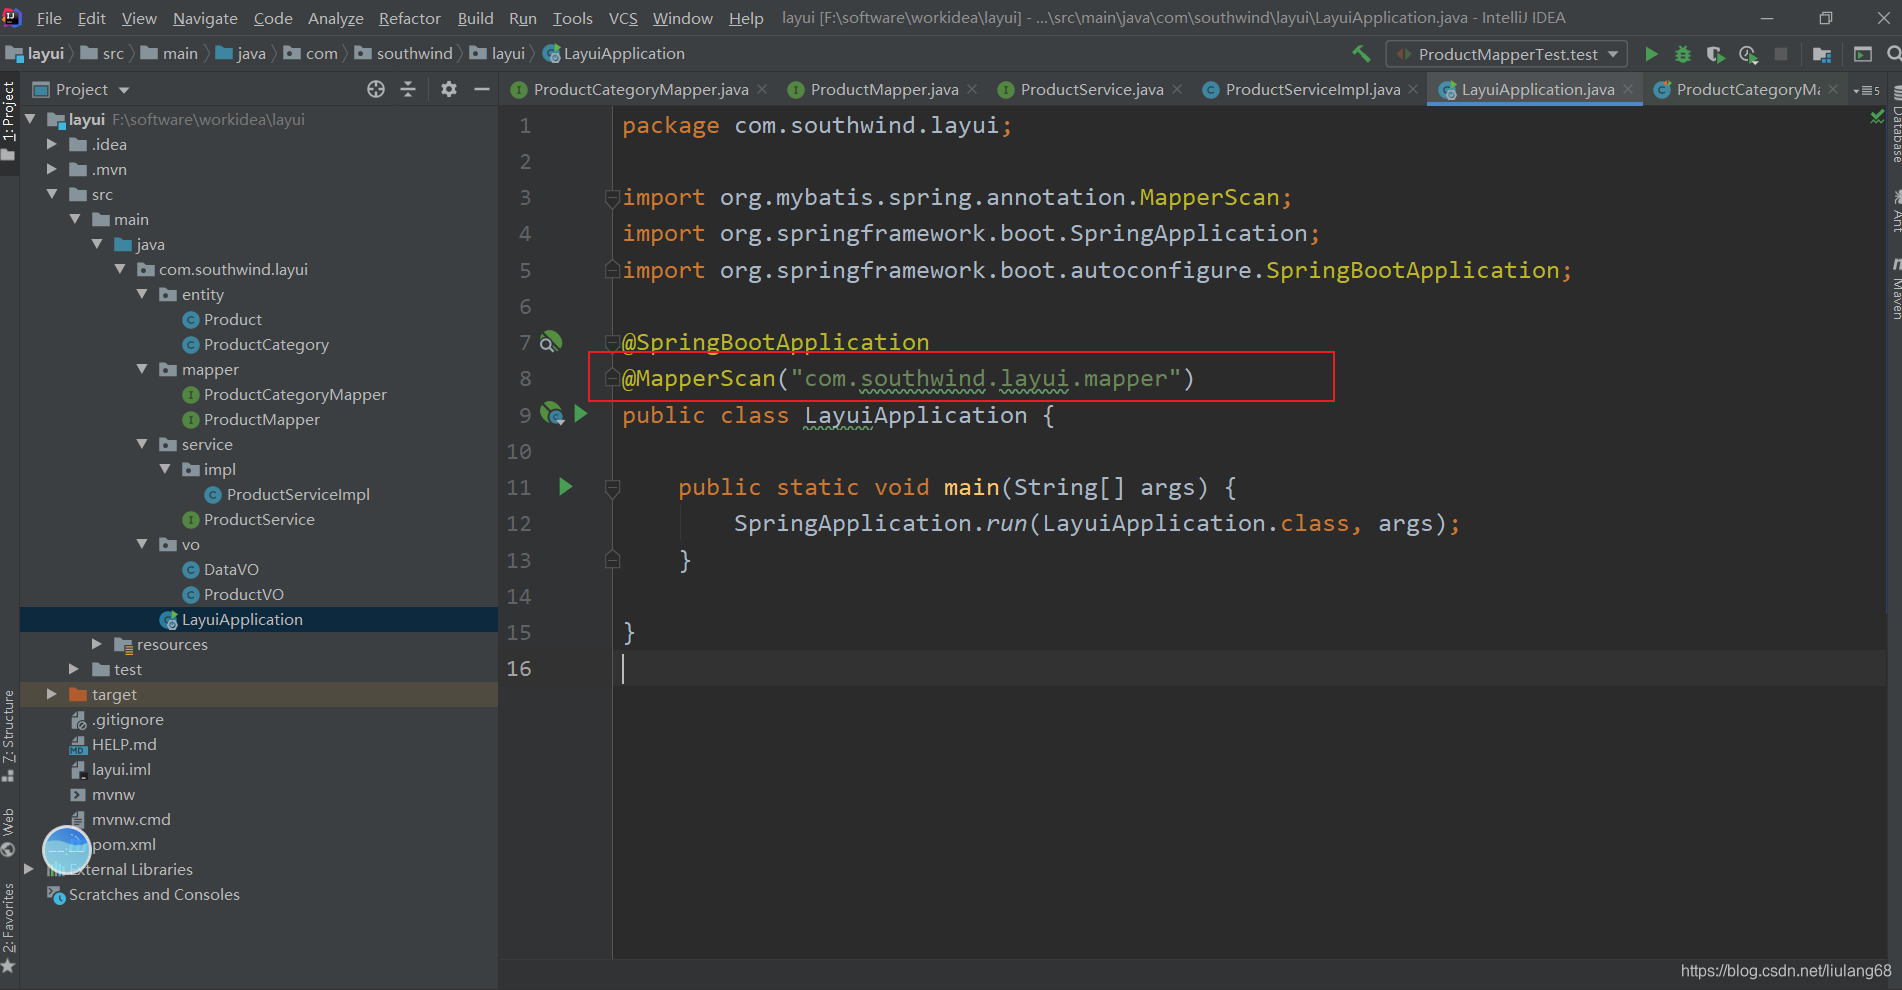Screen dimensions: 1902x990
Task: Open the VCS menu
Action: 623,18
